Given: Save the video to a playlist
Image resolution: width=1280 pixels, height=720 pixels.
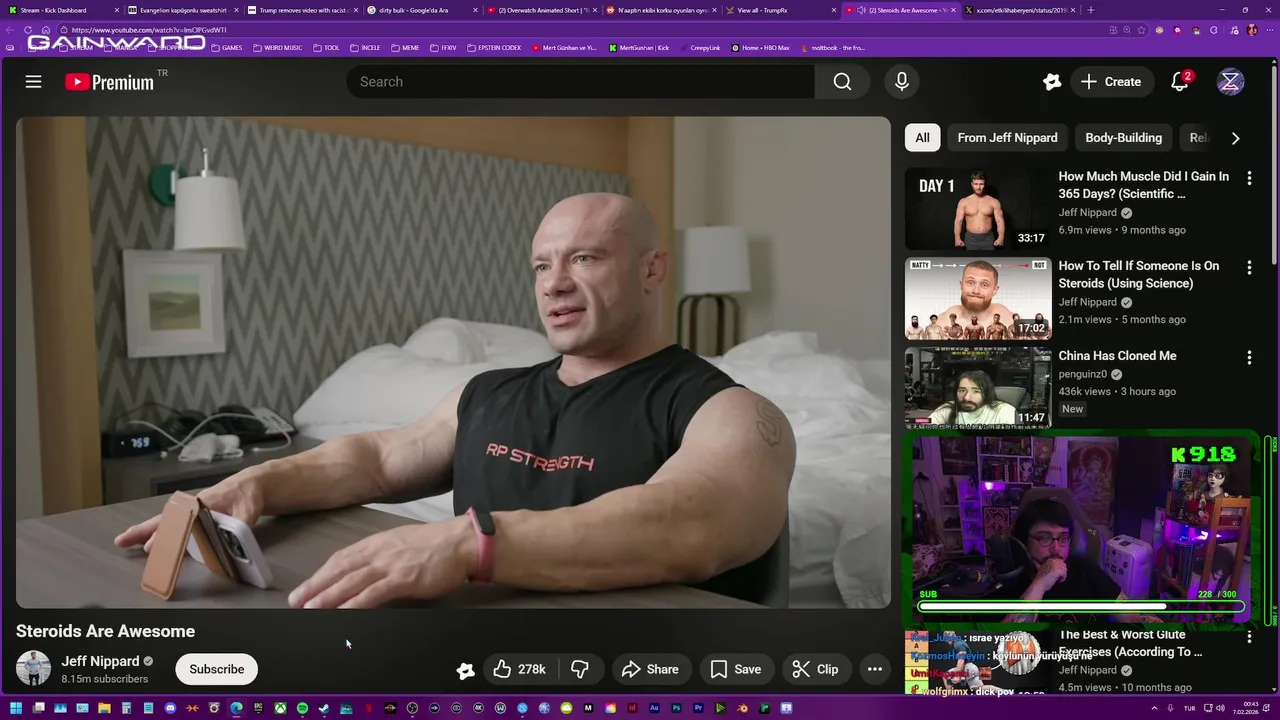Looking at the screenshot, I should click(x=736, y=669).
